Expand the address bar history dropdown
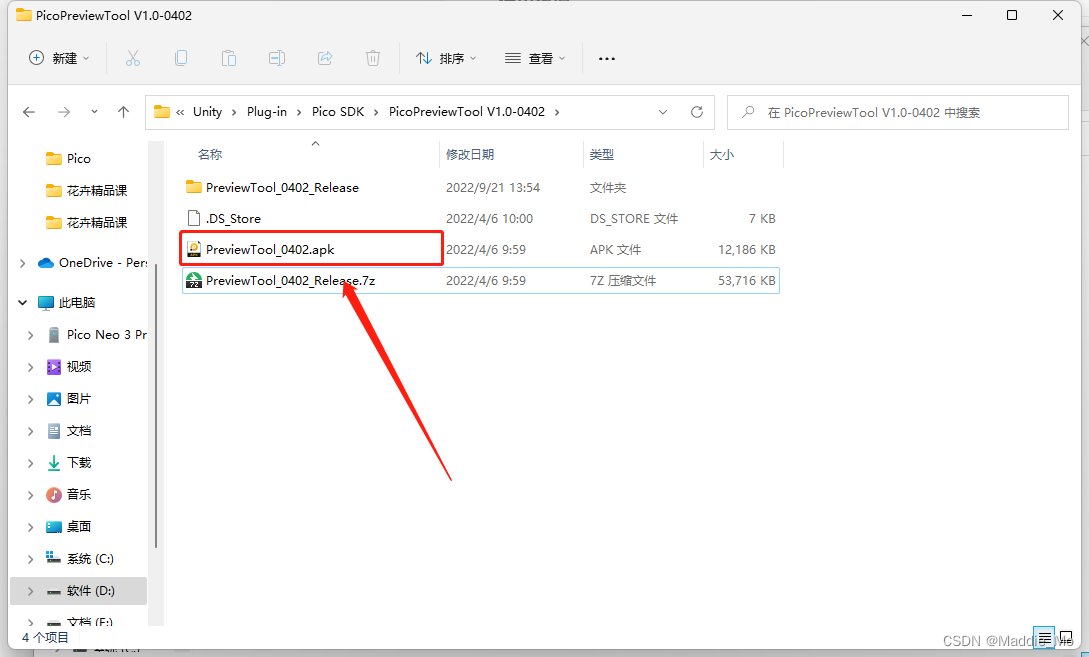Viewport: 1089px width, 657px height. 663,112
